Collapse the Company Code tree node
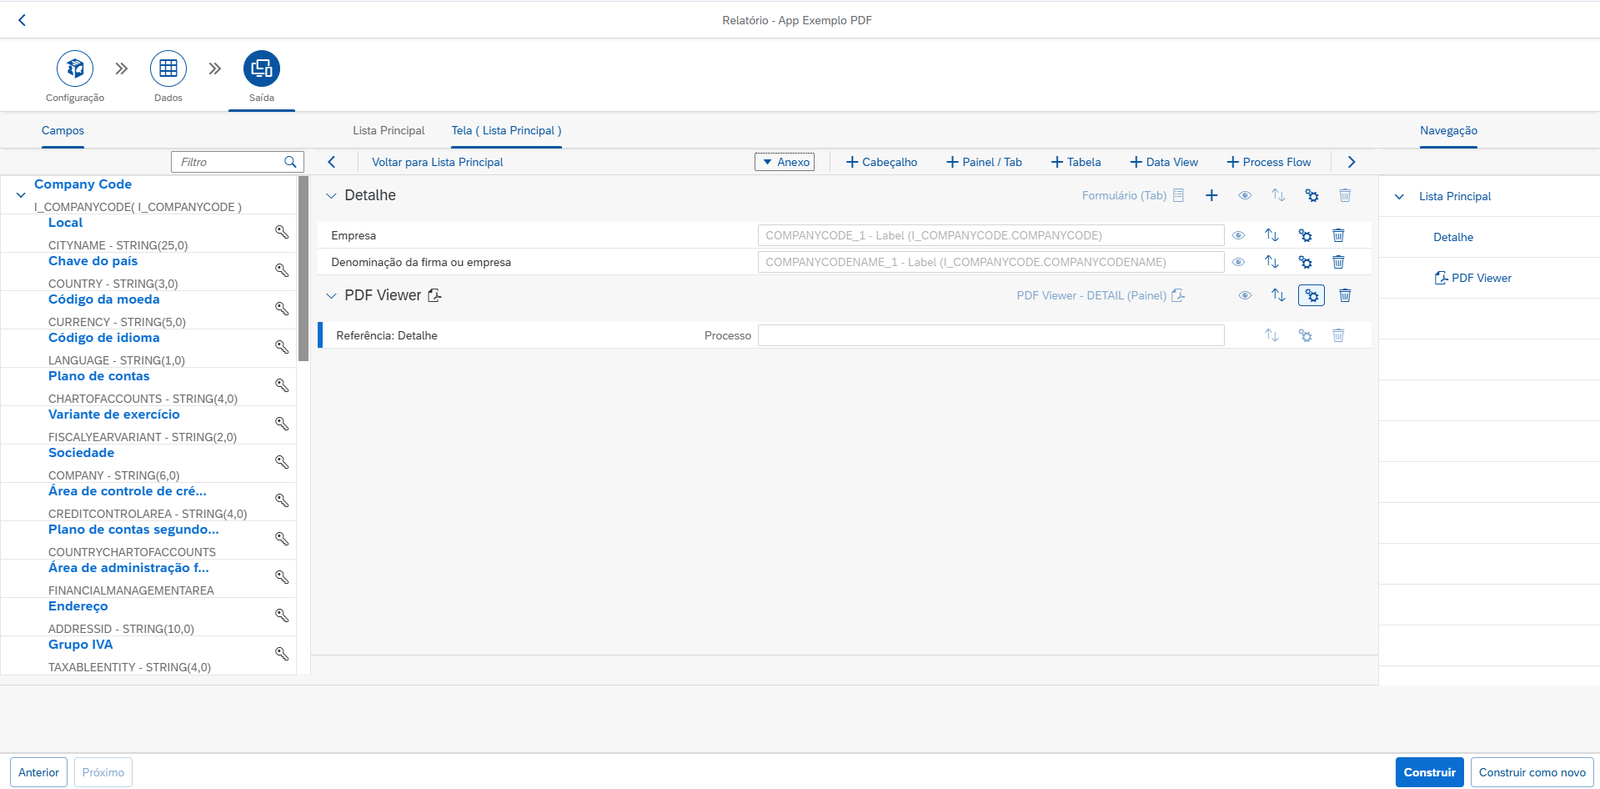1600x789 pixels. click(21, 195)
